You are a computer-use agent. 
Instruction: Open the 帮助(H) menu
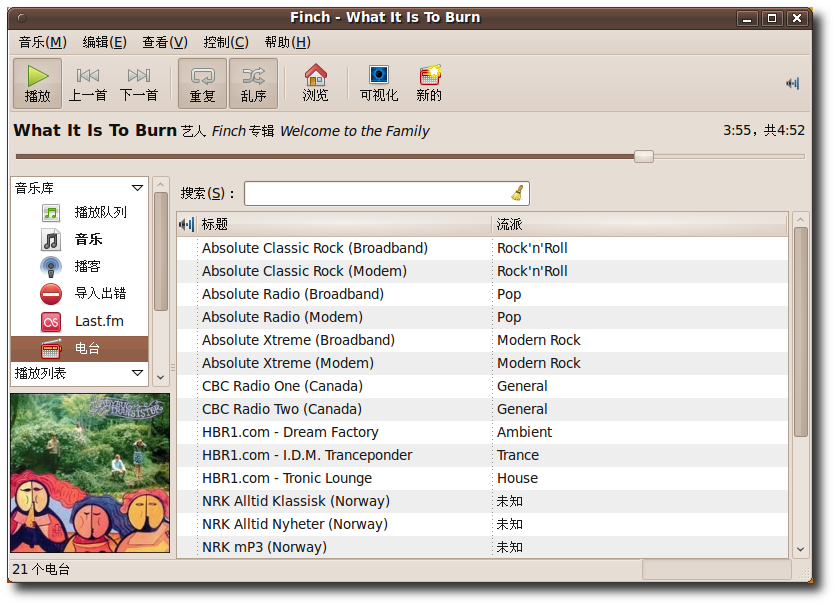click(x=288, y=42)
